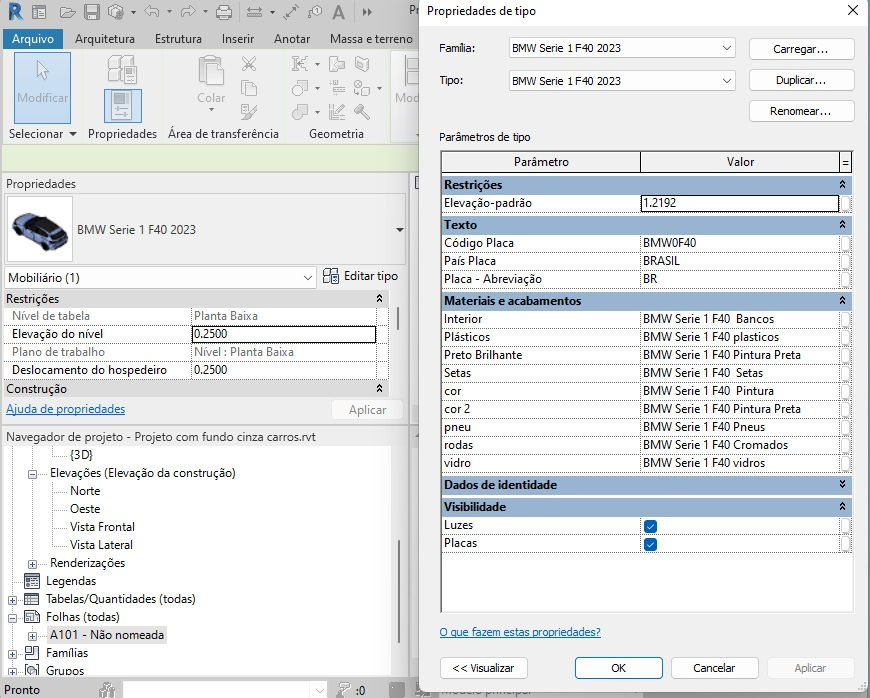Click the Cancelar button
The image size is (870, 698).
pyautogui.click(x=715, y=668)
